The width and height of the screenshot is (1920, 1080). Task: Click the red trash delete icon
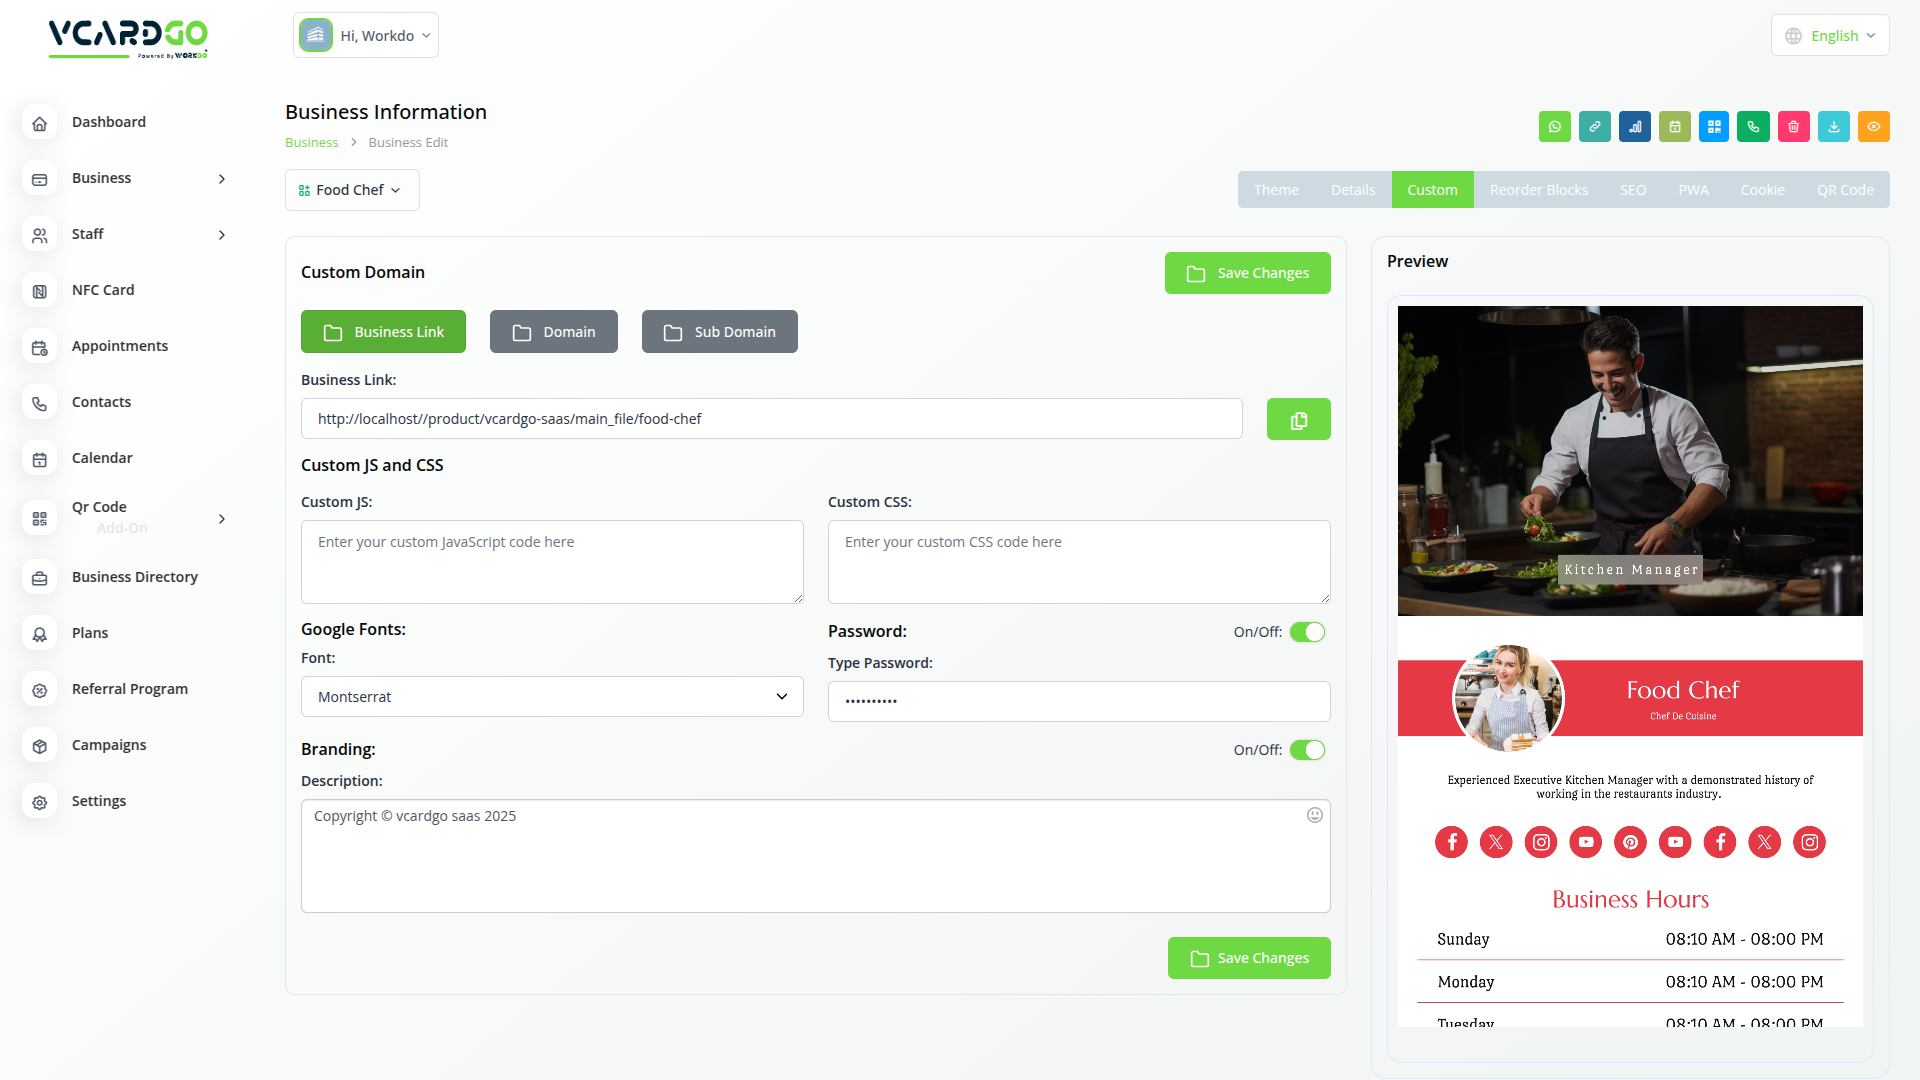pos(1793,127)
